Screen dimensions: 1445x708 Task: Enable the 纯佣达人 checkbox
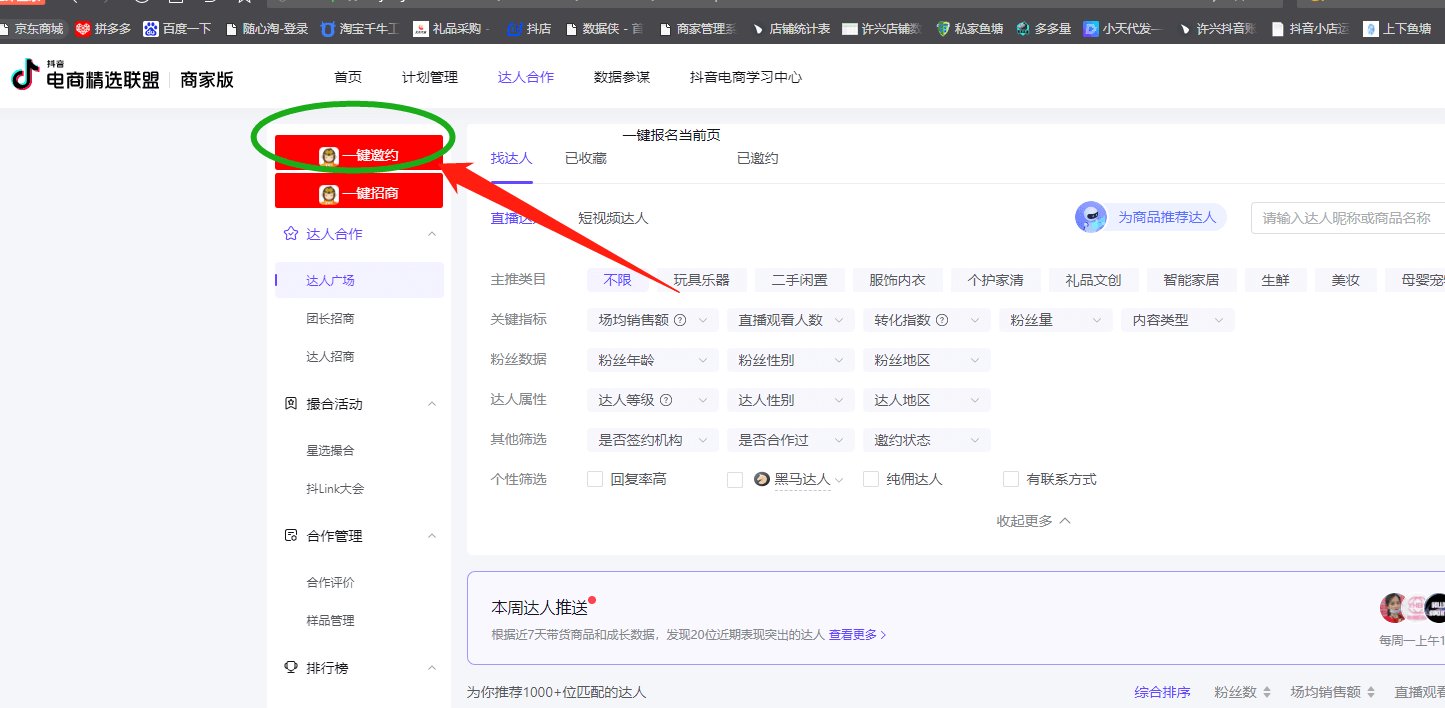[x=871, y=480]
